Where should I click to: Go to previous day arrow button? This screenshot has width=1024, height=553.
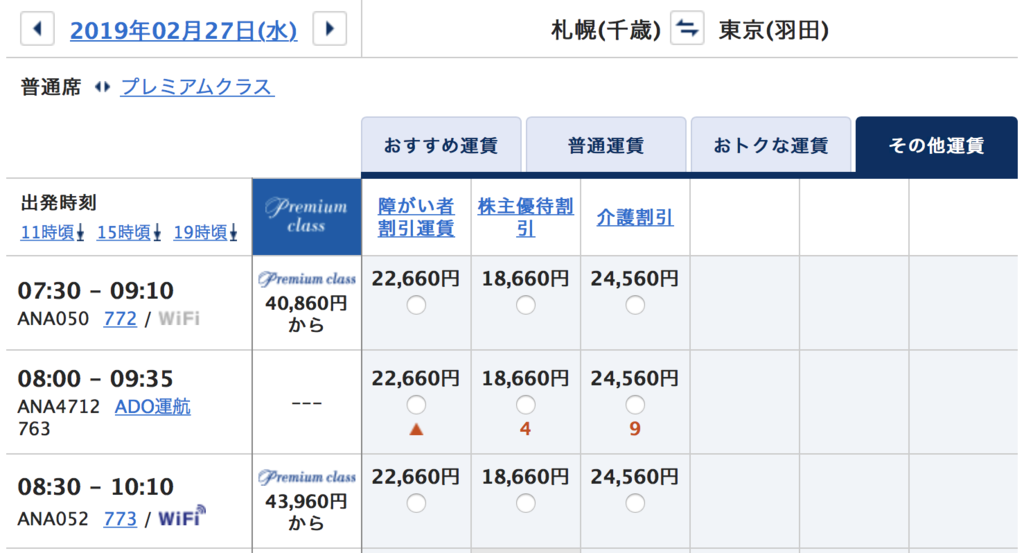[x=37, y=29]
